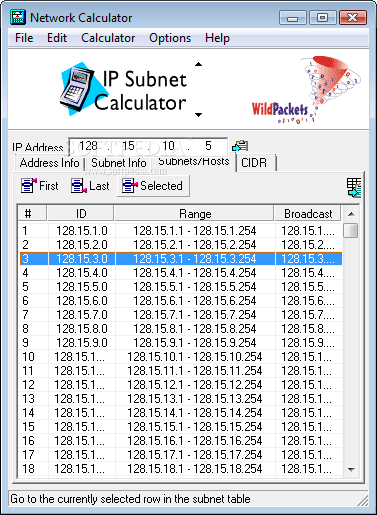Click the Broadcast column header
The height and width of the screenshot is (515, 377).
(x=308, y=213)
